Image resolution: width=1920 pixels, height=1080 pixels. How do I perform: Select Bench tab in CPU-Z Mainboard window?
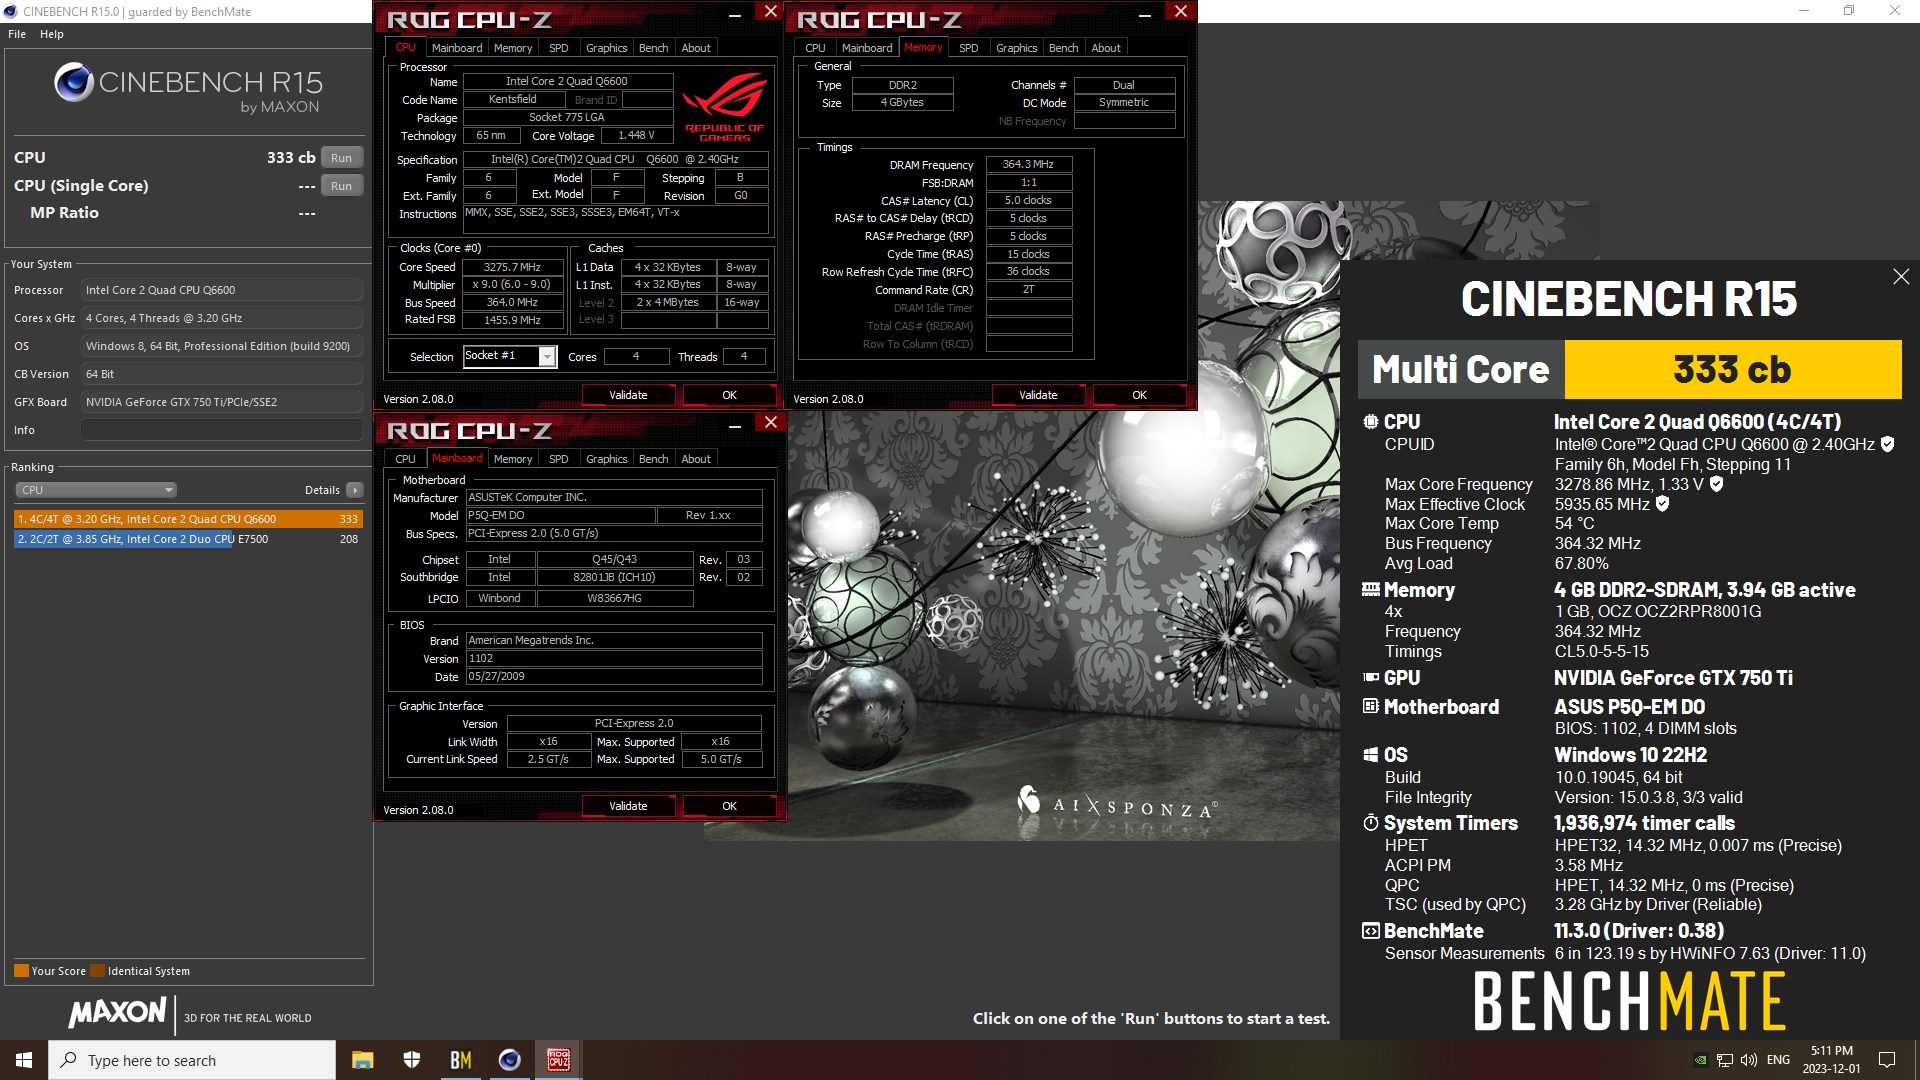pos(653,459)
